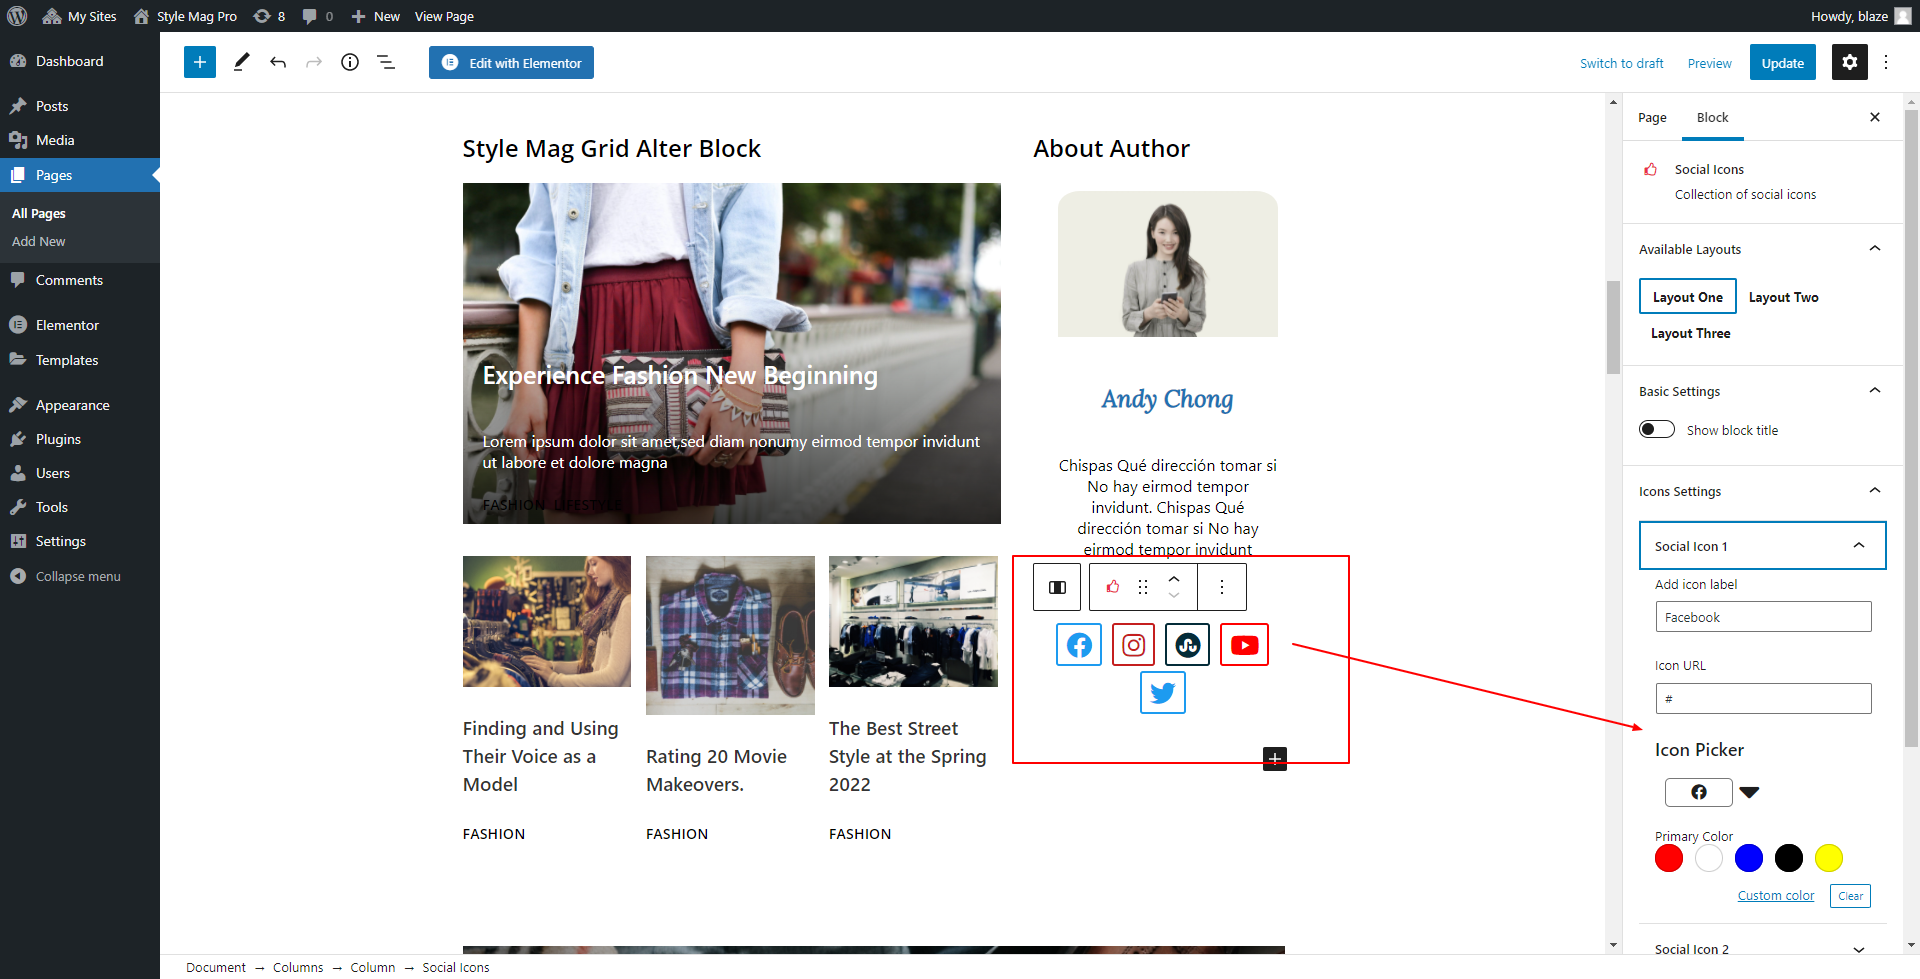The width and height of the screenshot is (1920, 979).
Task: Click the block inserter plus icon
Action: [200, 63]
